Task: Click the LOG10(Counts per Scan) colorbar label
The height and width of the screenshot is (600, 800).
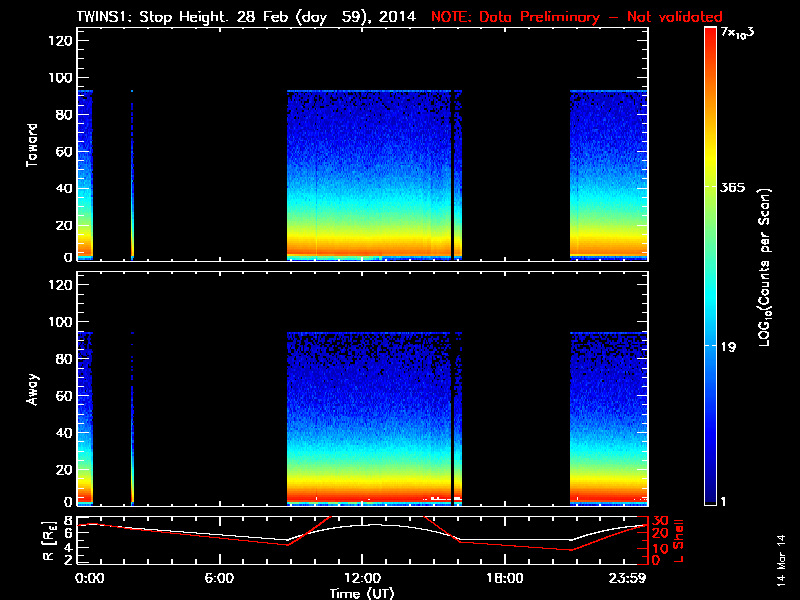Action: pos(765,267)
